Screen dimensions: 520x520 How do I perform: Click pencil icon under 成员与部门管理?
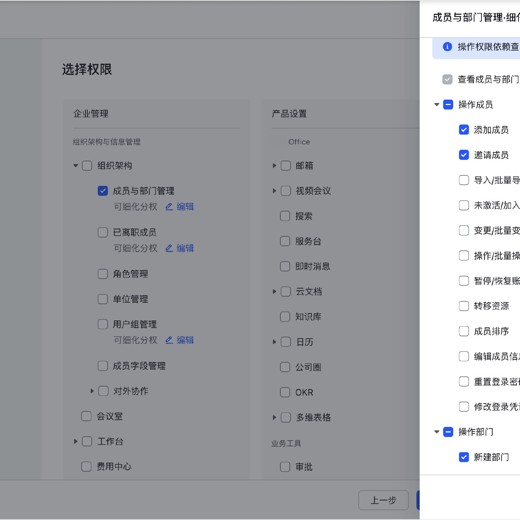169,207
